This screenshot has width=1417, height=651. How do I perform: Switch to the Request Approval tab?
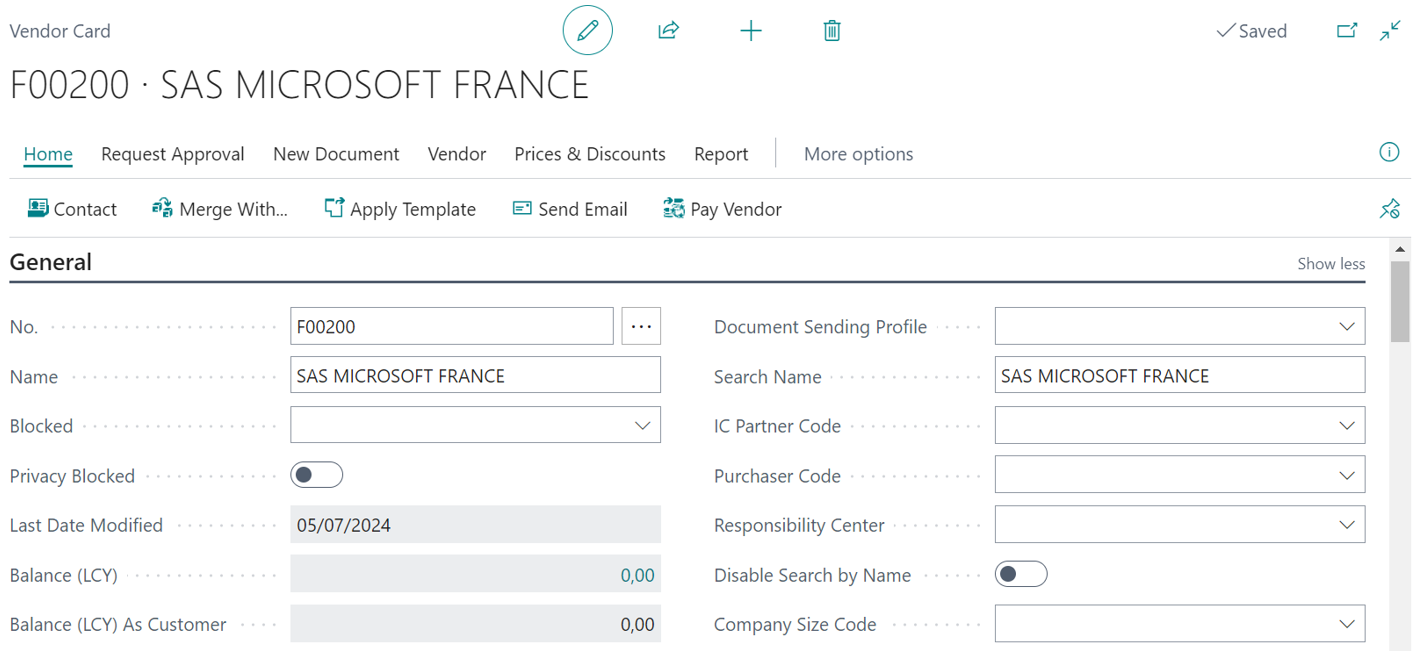(172, 154)
